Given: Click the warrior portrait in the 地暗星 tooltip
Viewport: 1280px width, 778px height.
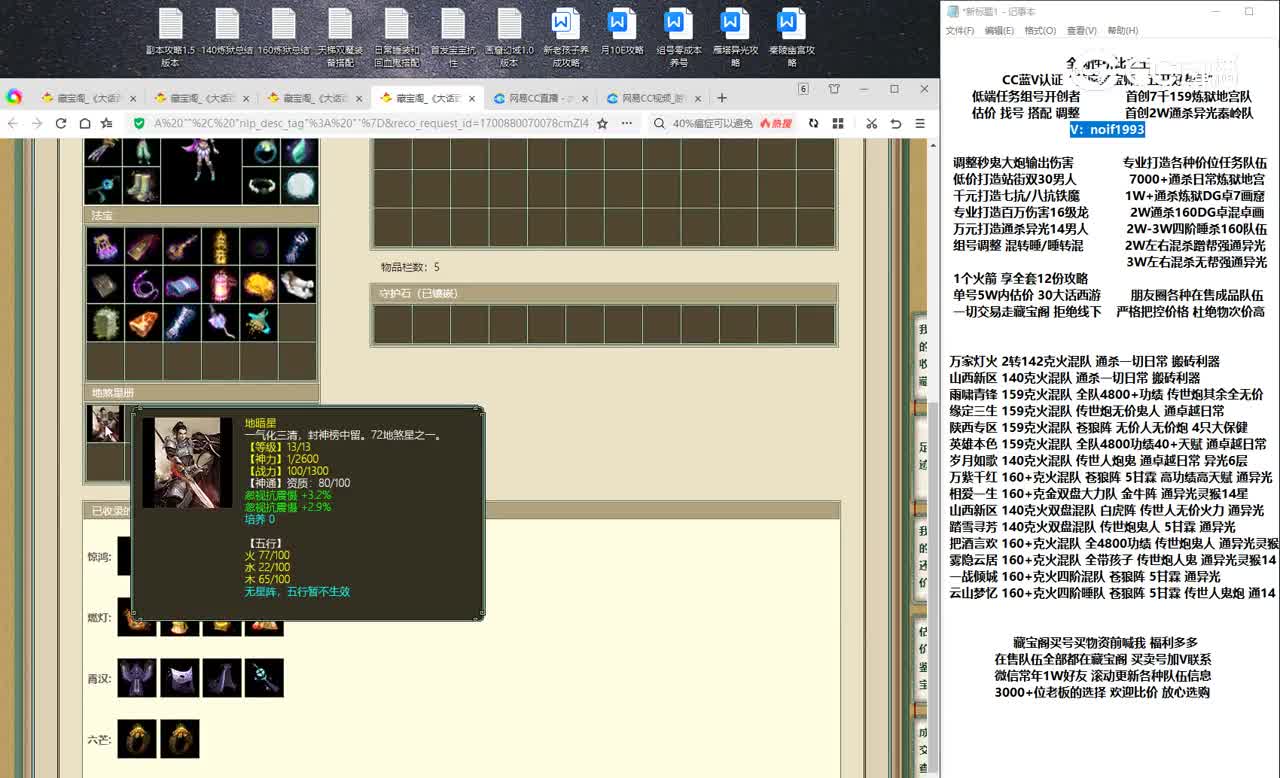Looking at the screenshot, I should (x=187, y=462).
